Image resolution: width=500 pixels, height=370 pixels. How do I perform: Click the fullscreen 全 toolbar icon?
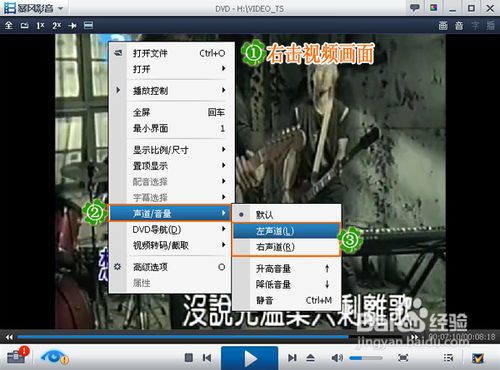coord(9,25)
